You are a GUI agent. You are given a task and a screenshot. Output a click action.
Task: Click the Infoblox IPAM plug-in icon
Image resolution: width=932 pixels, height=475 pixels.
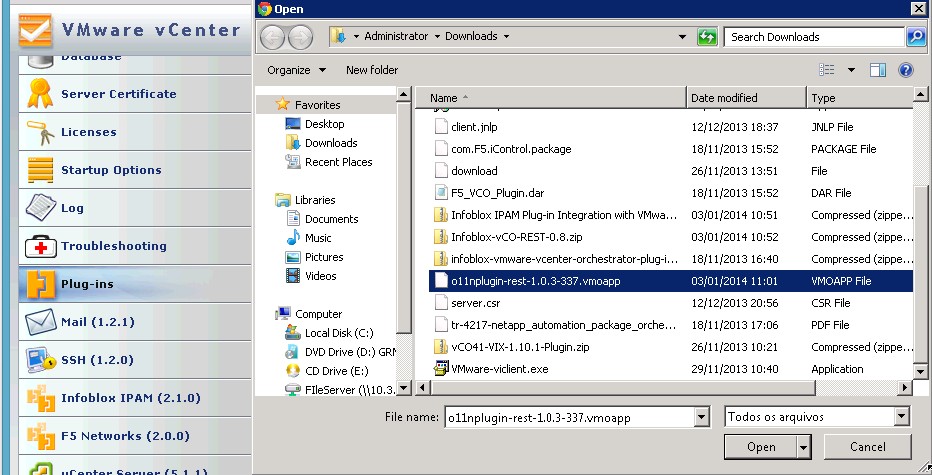(39, 398)
